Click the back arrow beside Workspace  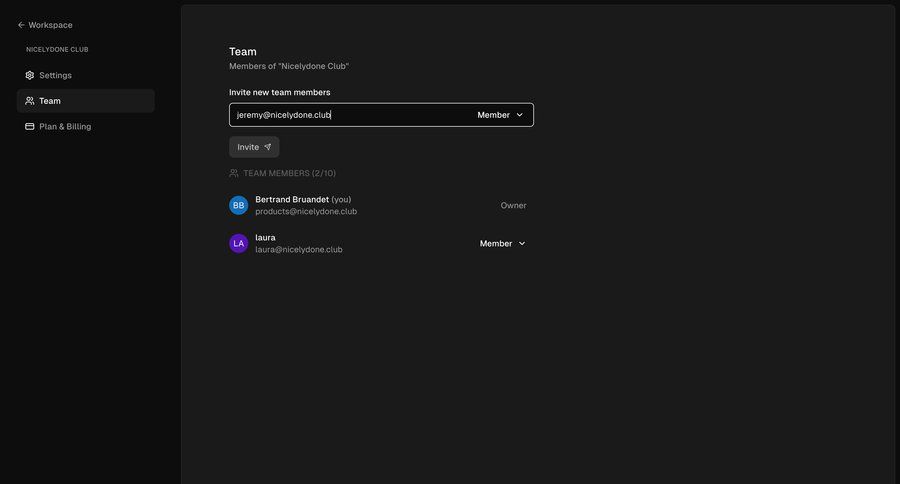[21, 25]
